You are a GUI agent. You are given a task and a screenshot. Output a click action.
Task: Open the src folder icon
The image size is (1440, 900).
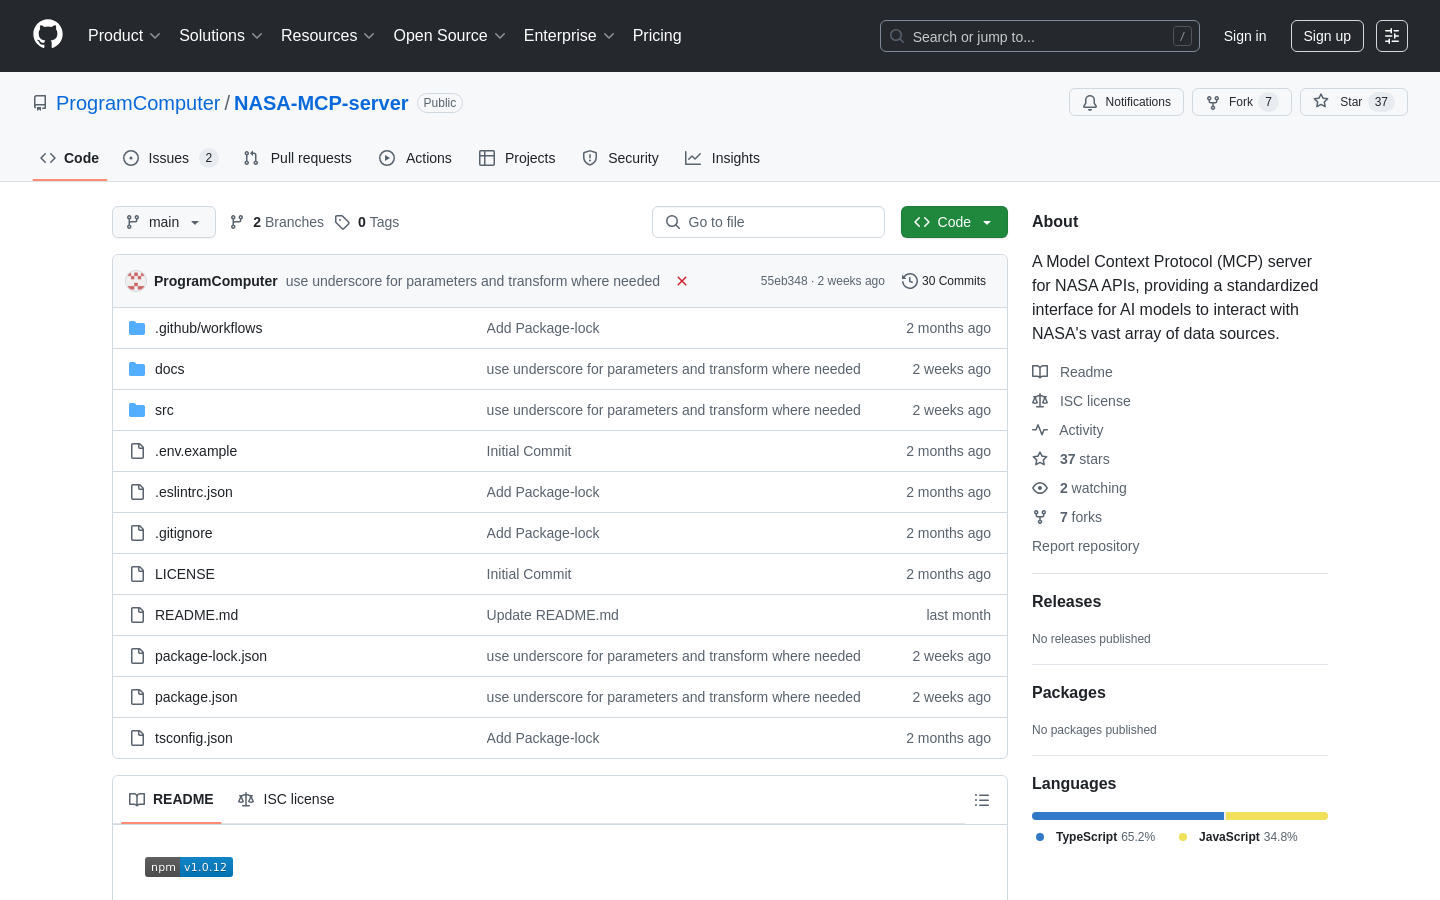pos(137,410)
